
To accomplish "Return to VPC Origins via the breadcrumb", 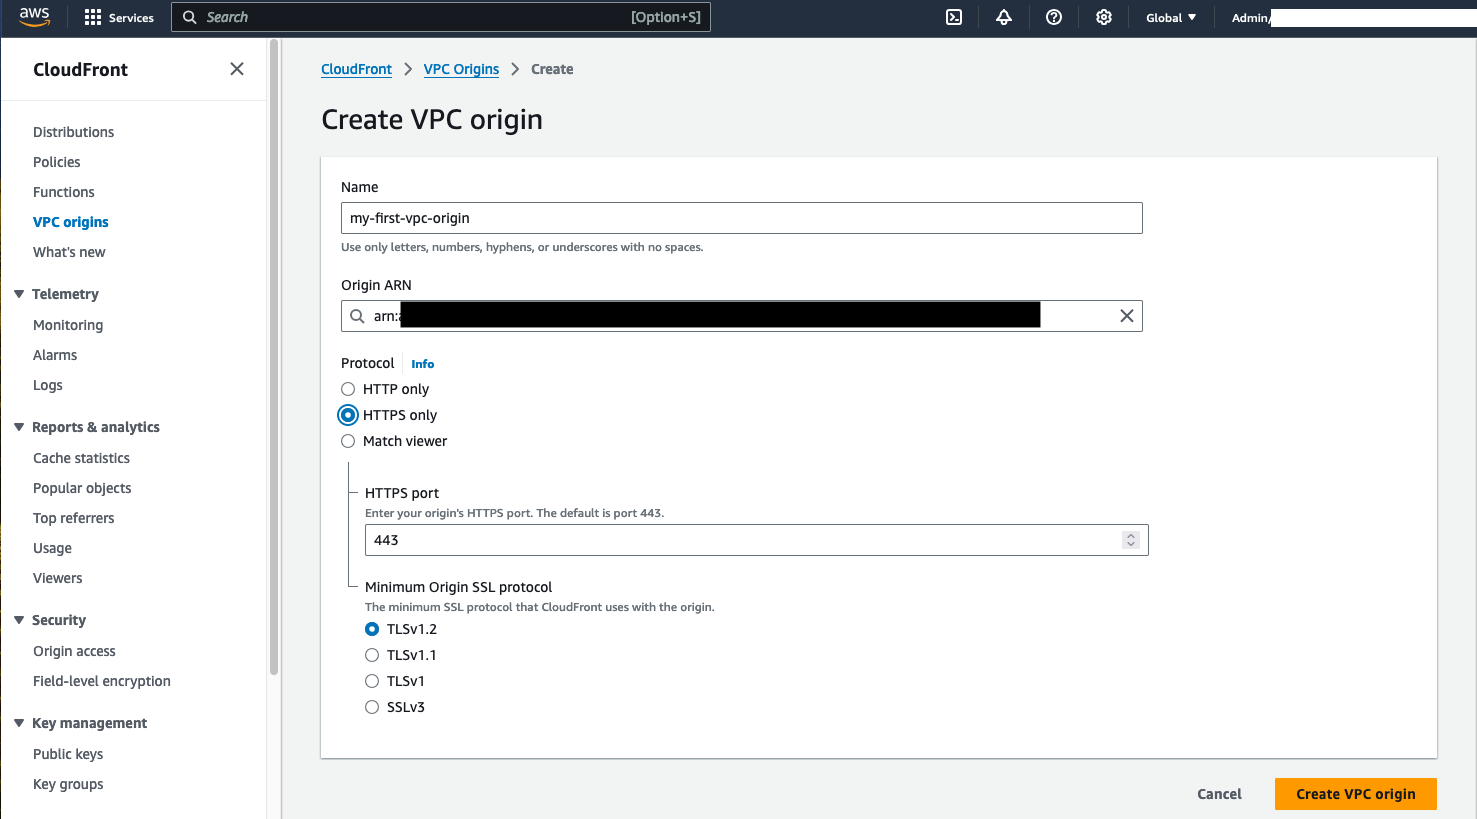I will tap(461, 69).
